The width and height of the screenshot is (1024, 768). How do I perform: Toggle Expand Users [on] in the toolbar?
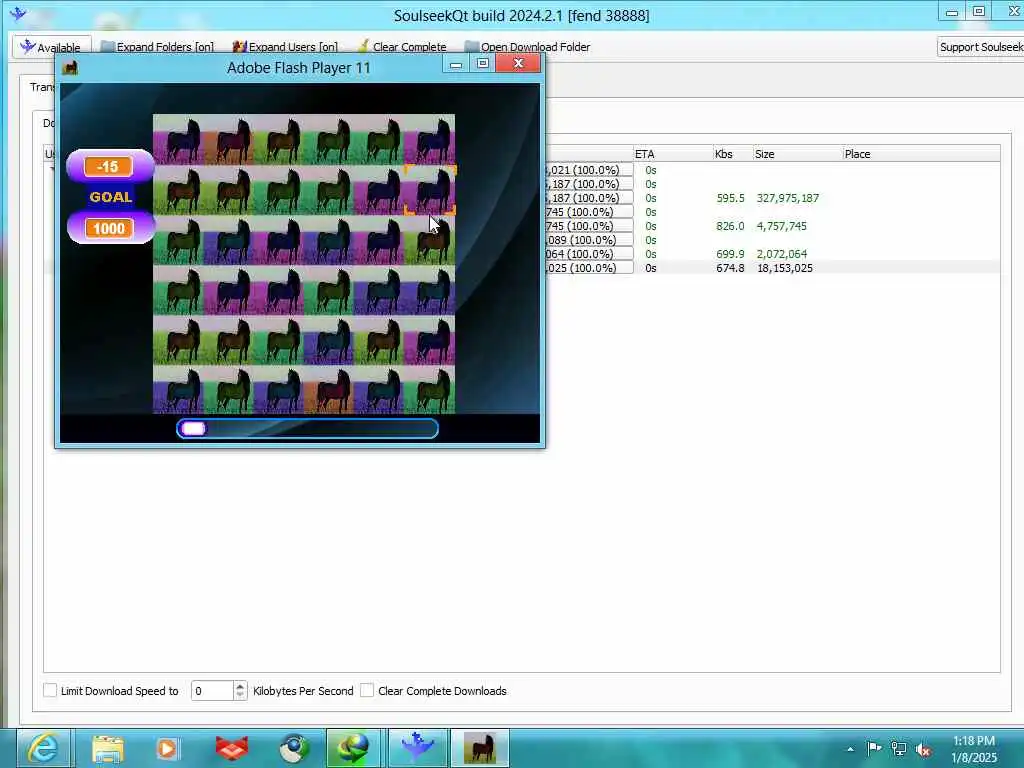click(285, 47)
